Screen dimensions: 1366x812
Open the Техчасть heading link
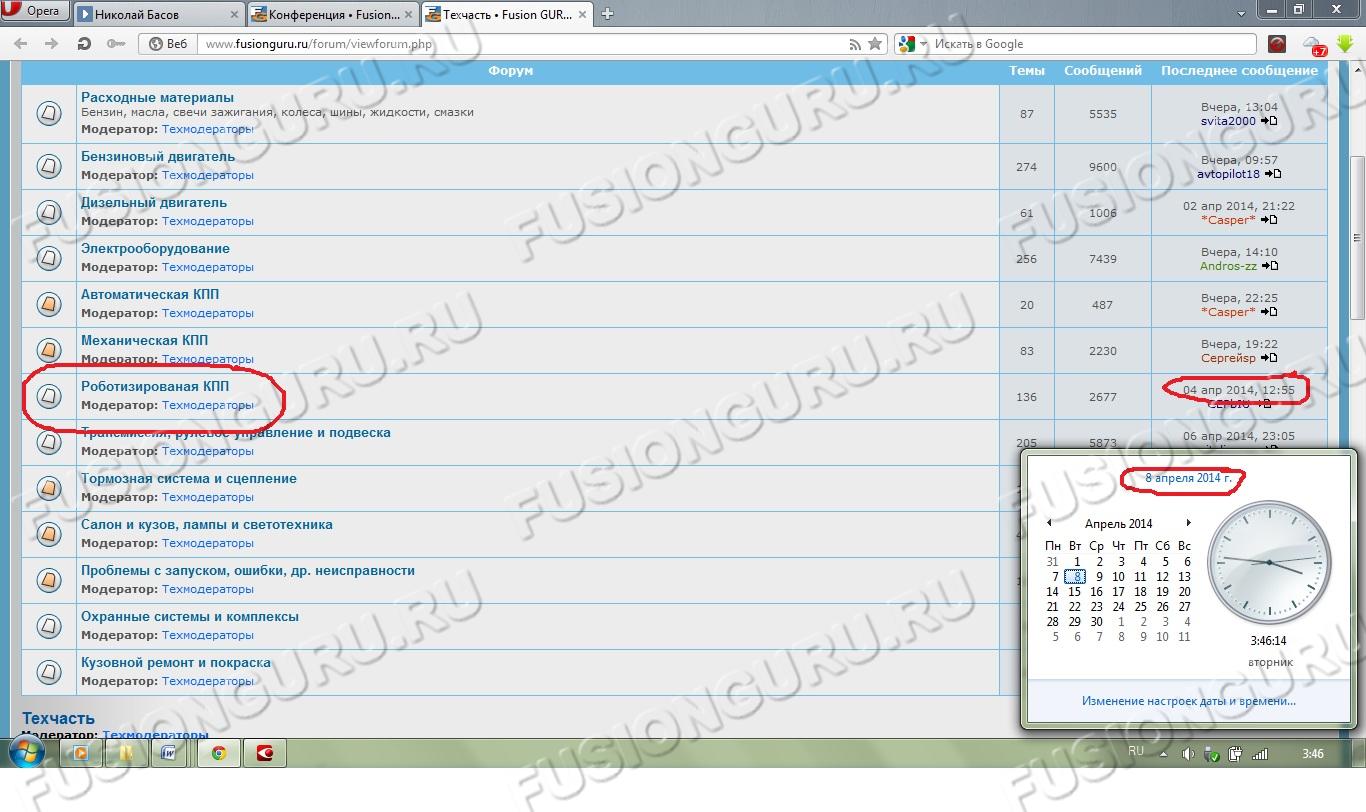58,718
